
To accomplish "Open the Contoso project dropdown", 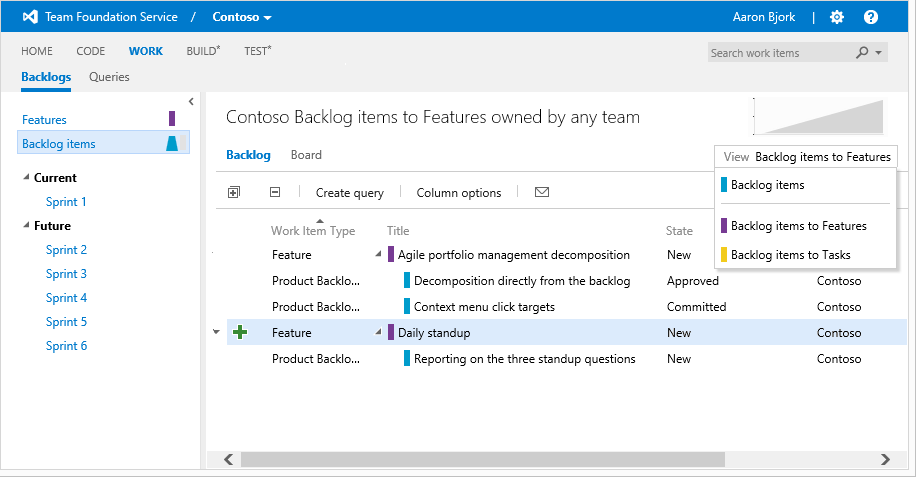I will (242, 17).
